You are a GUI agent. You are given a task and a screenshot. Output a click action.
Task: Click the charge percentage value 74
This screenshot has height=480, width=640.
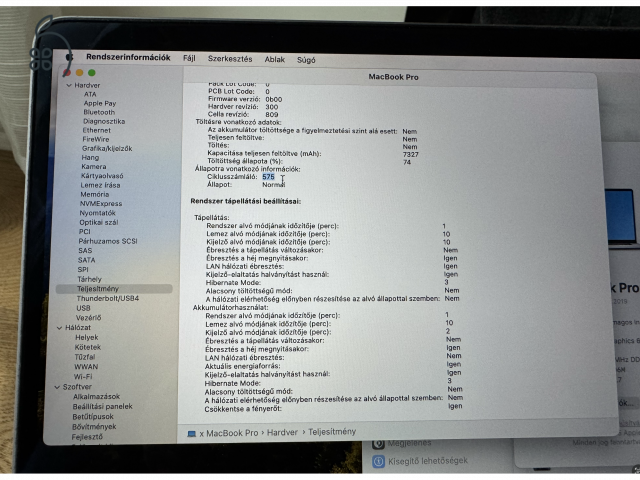coord(407,162)
